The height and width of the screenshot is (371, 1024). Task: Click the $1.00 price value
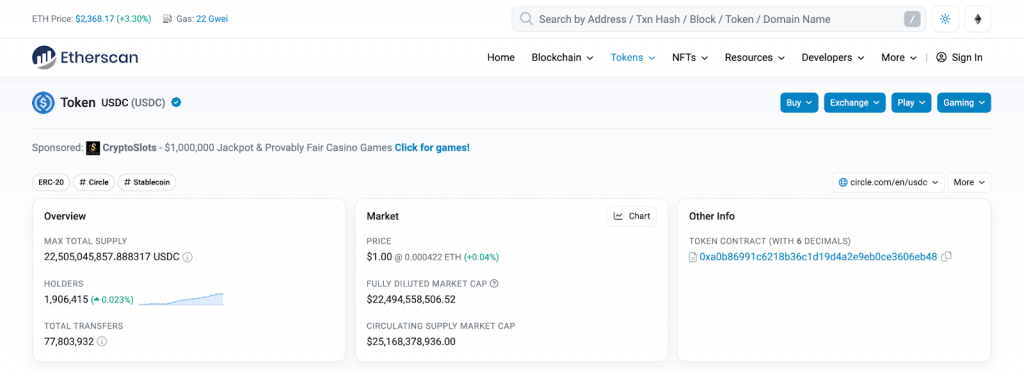(x=379, y=257)
